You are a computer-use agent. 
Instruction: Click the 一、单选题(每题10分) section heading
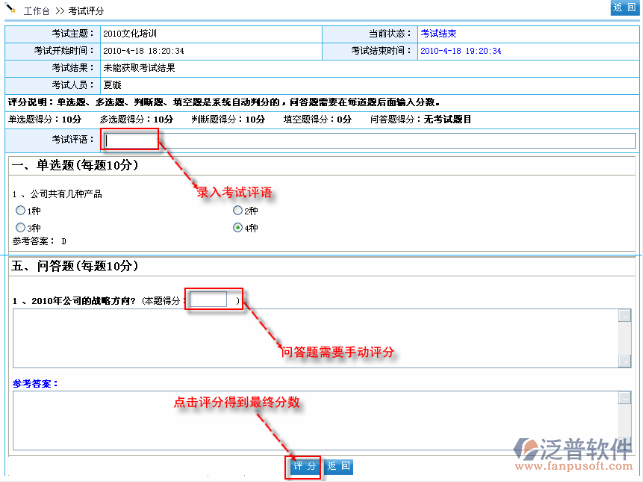point(75,165)
